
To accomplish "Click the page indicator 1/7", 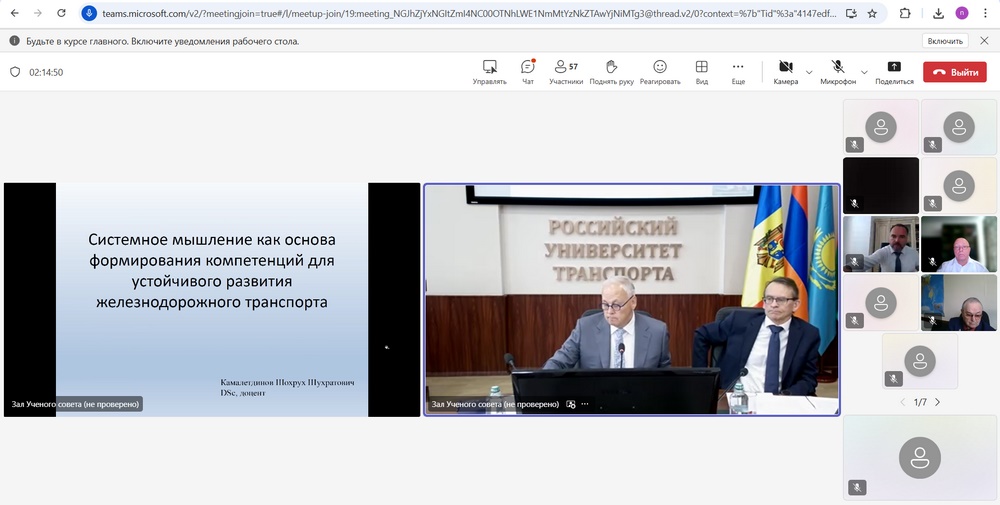I will coord(920,402).
